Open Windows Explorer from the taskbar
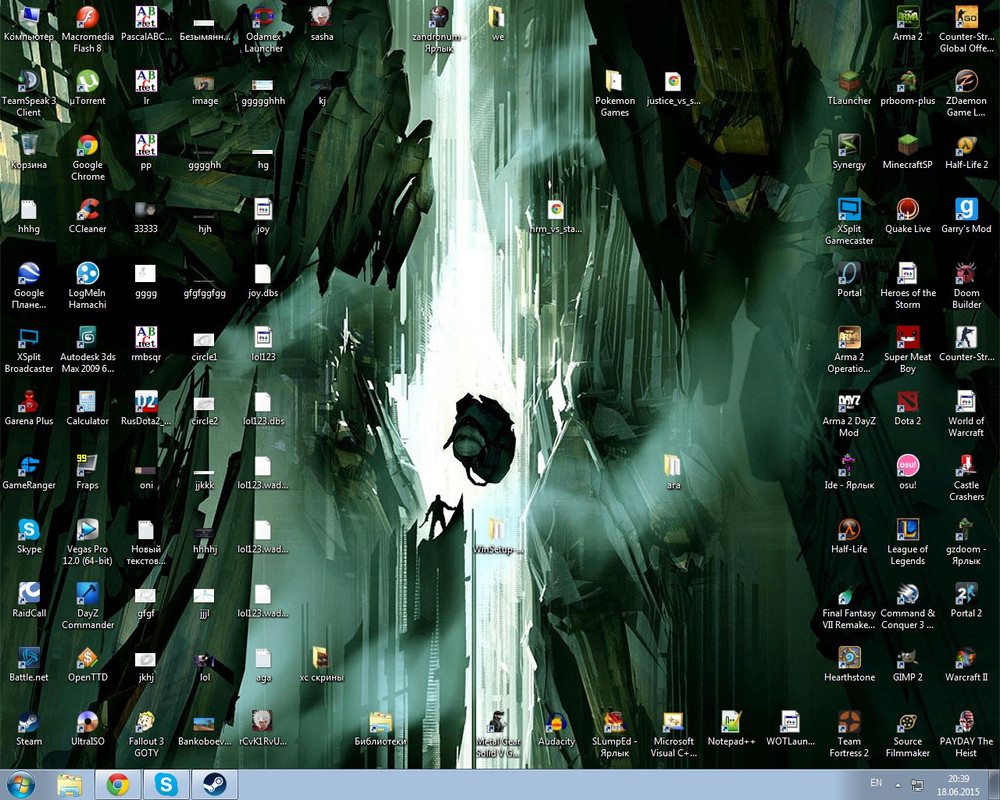The image size is (1000, 800). [70, 785]
